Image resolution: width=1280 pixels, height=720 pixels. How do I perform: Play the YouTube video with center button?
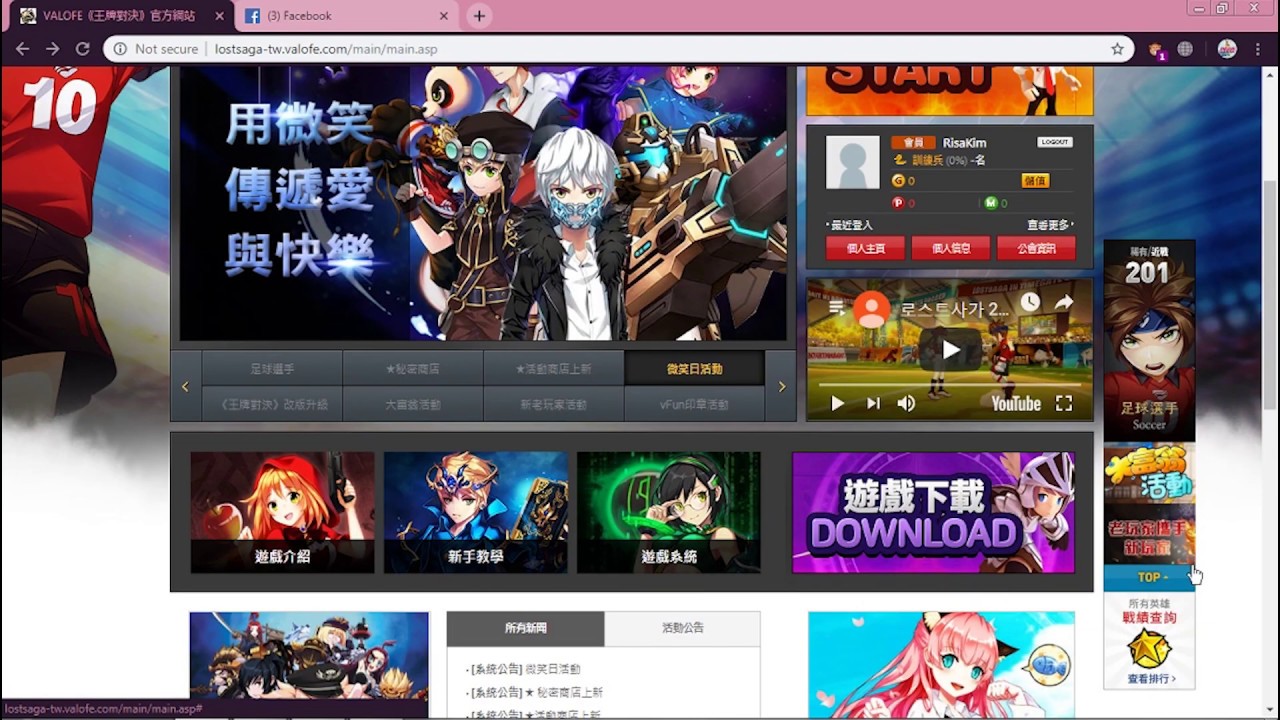tap(950, 350)
